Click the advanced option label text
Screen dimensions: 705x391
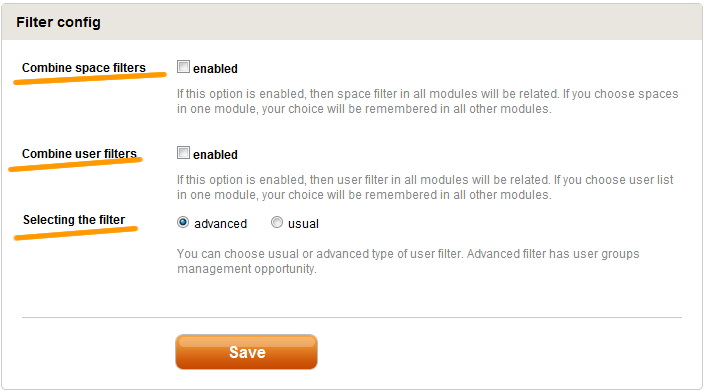220,224
